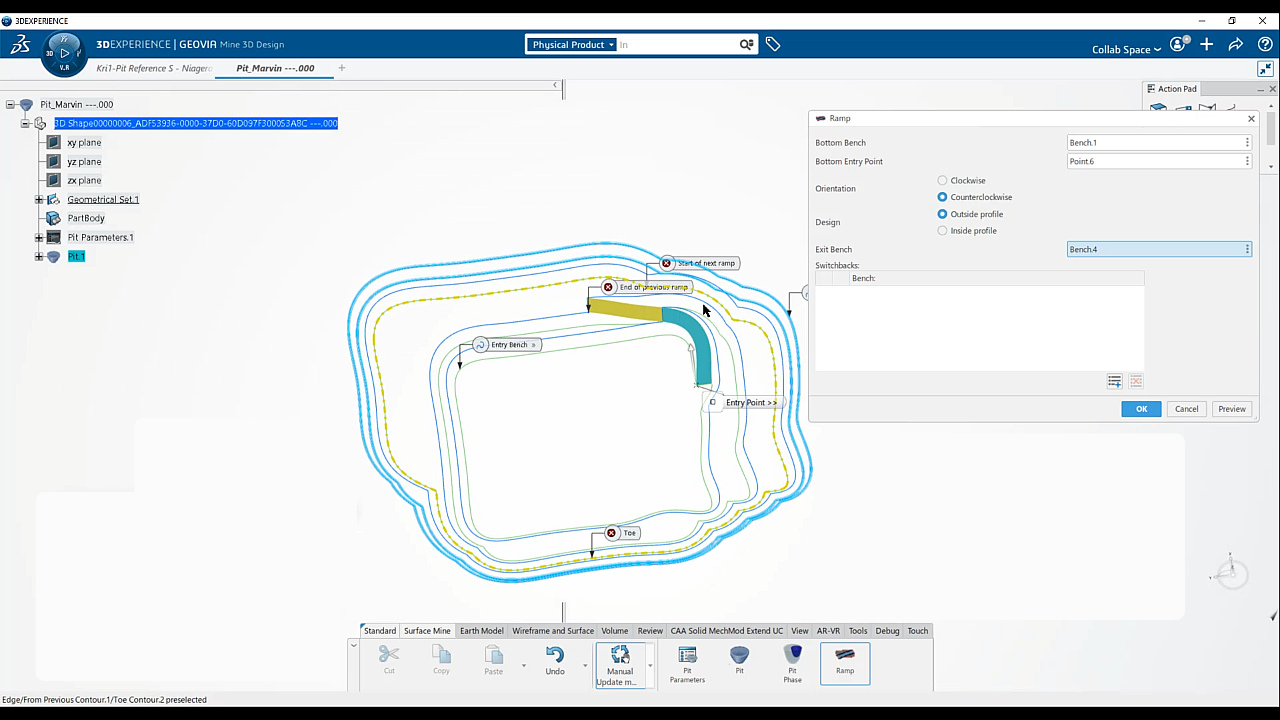Select Inside profile design option
1280x720 pixels.
click(x=942, y=231)
